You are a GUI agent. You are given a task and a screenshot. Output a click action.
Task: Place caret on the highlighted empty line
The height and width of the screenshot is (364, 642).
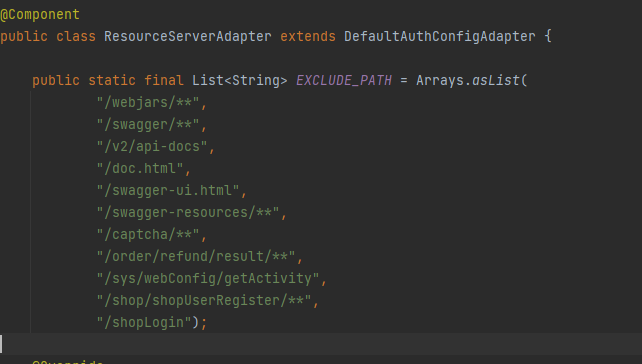pos(321,344)
